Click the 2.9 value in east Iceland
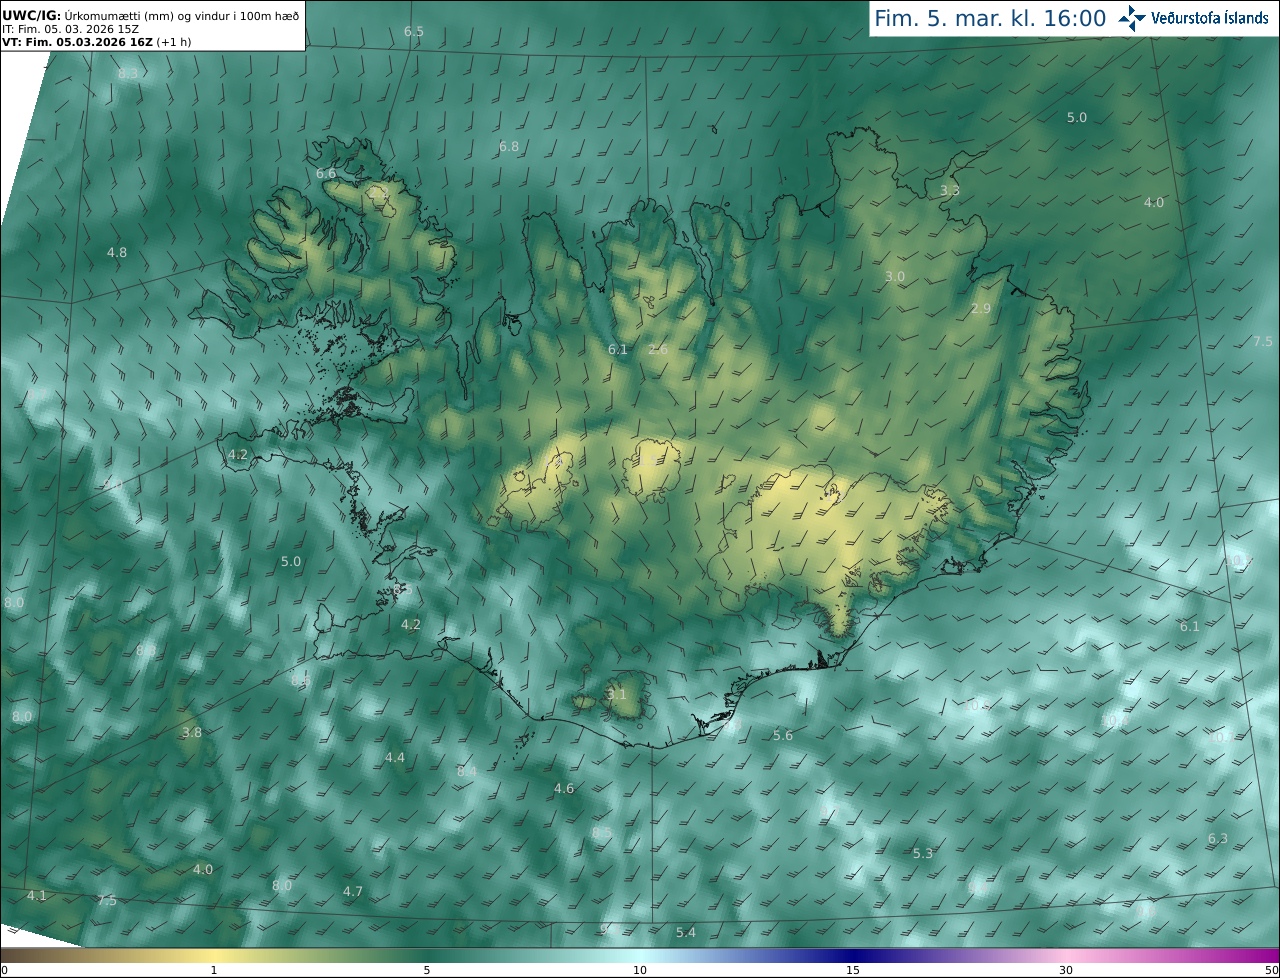1280x978 pixels. (x=981, y=309)
